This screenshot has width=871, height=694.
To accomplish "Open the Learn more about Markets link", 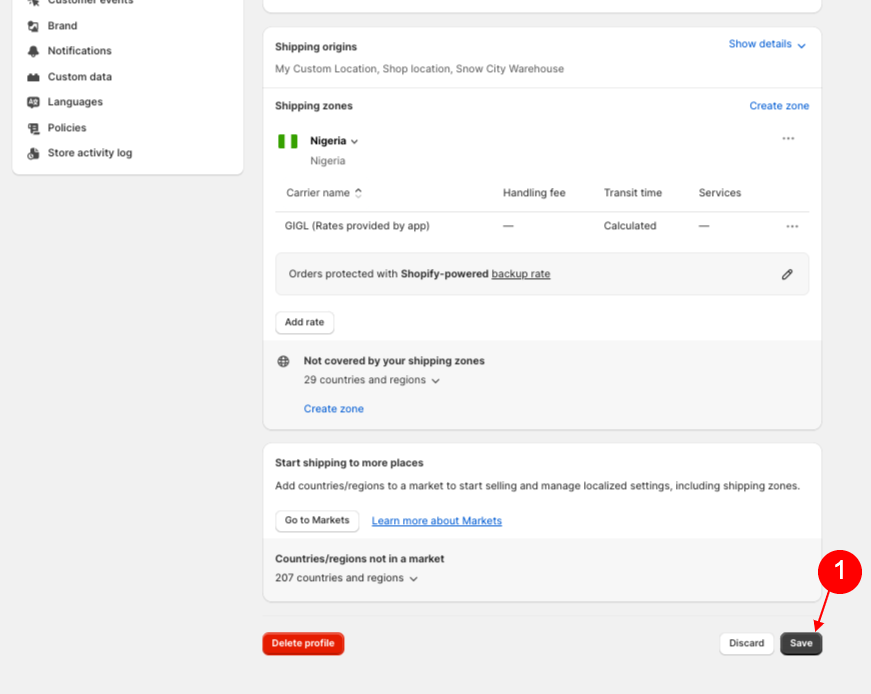I will [x=436, y=521].
